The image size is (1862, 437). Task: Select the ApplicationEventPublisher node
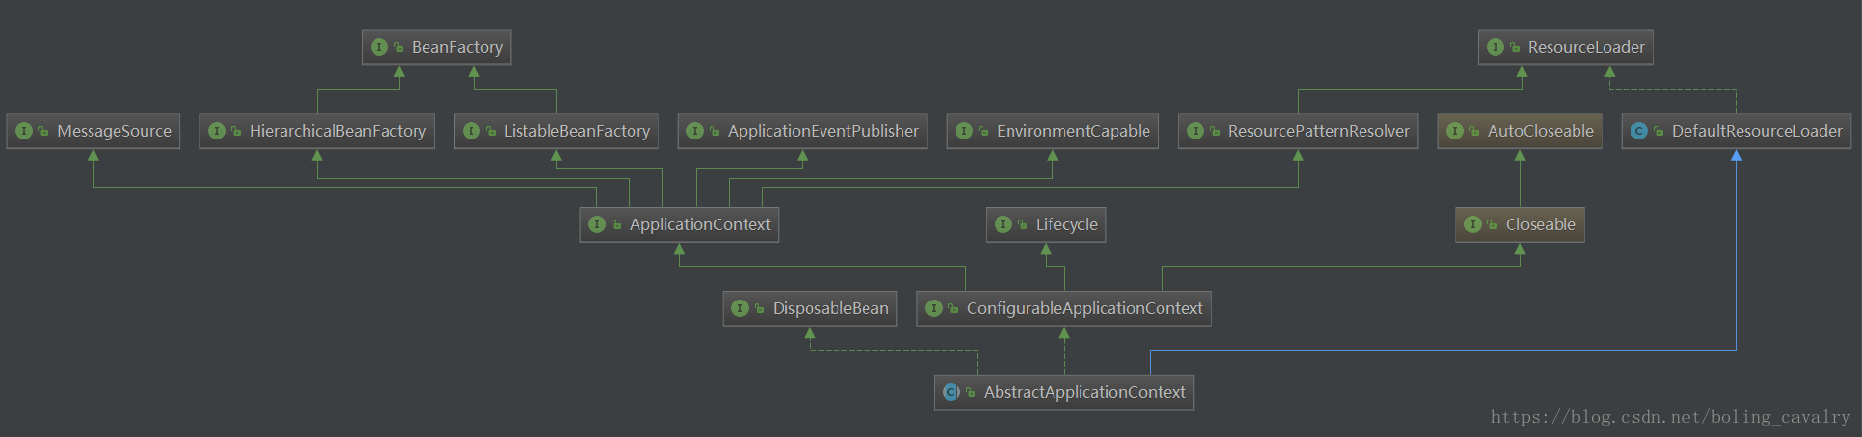point(802,131)
